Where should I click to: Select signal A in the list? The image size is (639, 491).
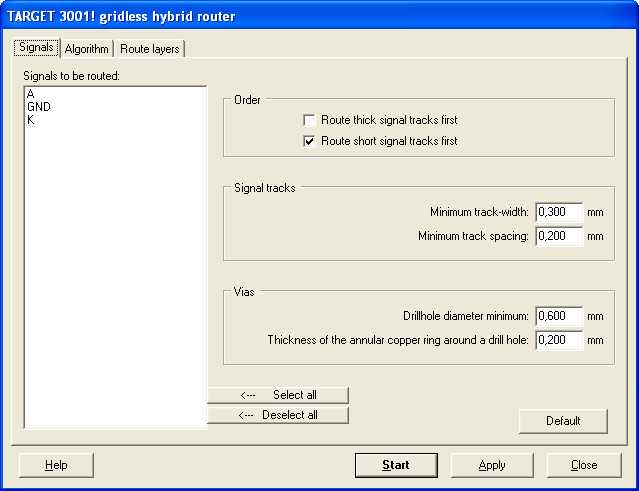[31, 94]
